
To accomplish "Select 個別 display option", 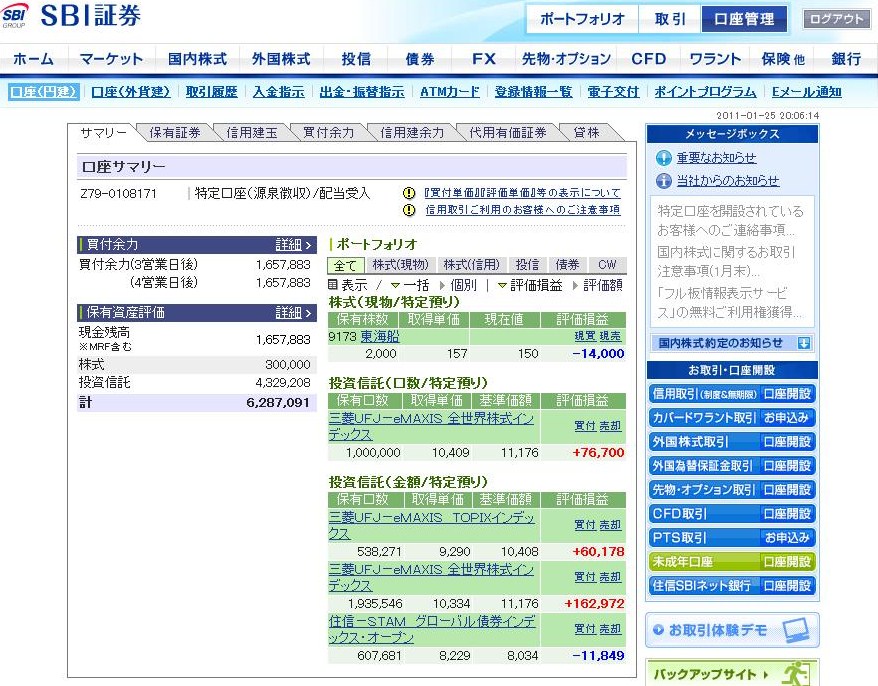I will click(459, 285).
